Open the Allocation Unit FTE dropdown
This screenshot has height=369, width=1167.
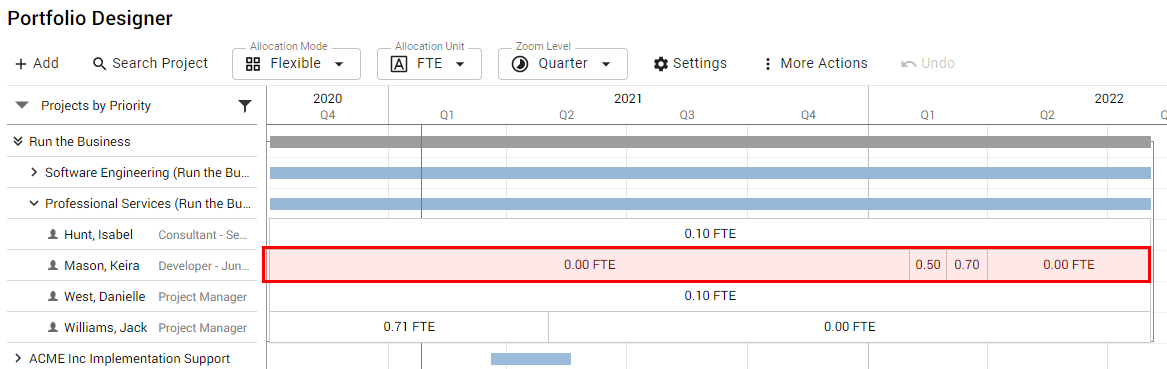coord(429,64)
